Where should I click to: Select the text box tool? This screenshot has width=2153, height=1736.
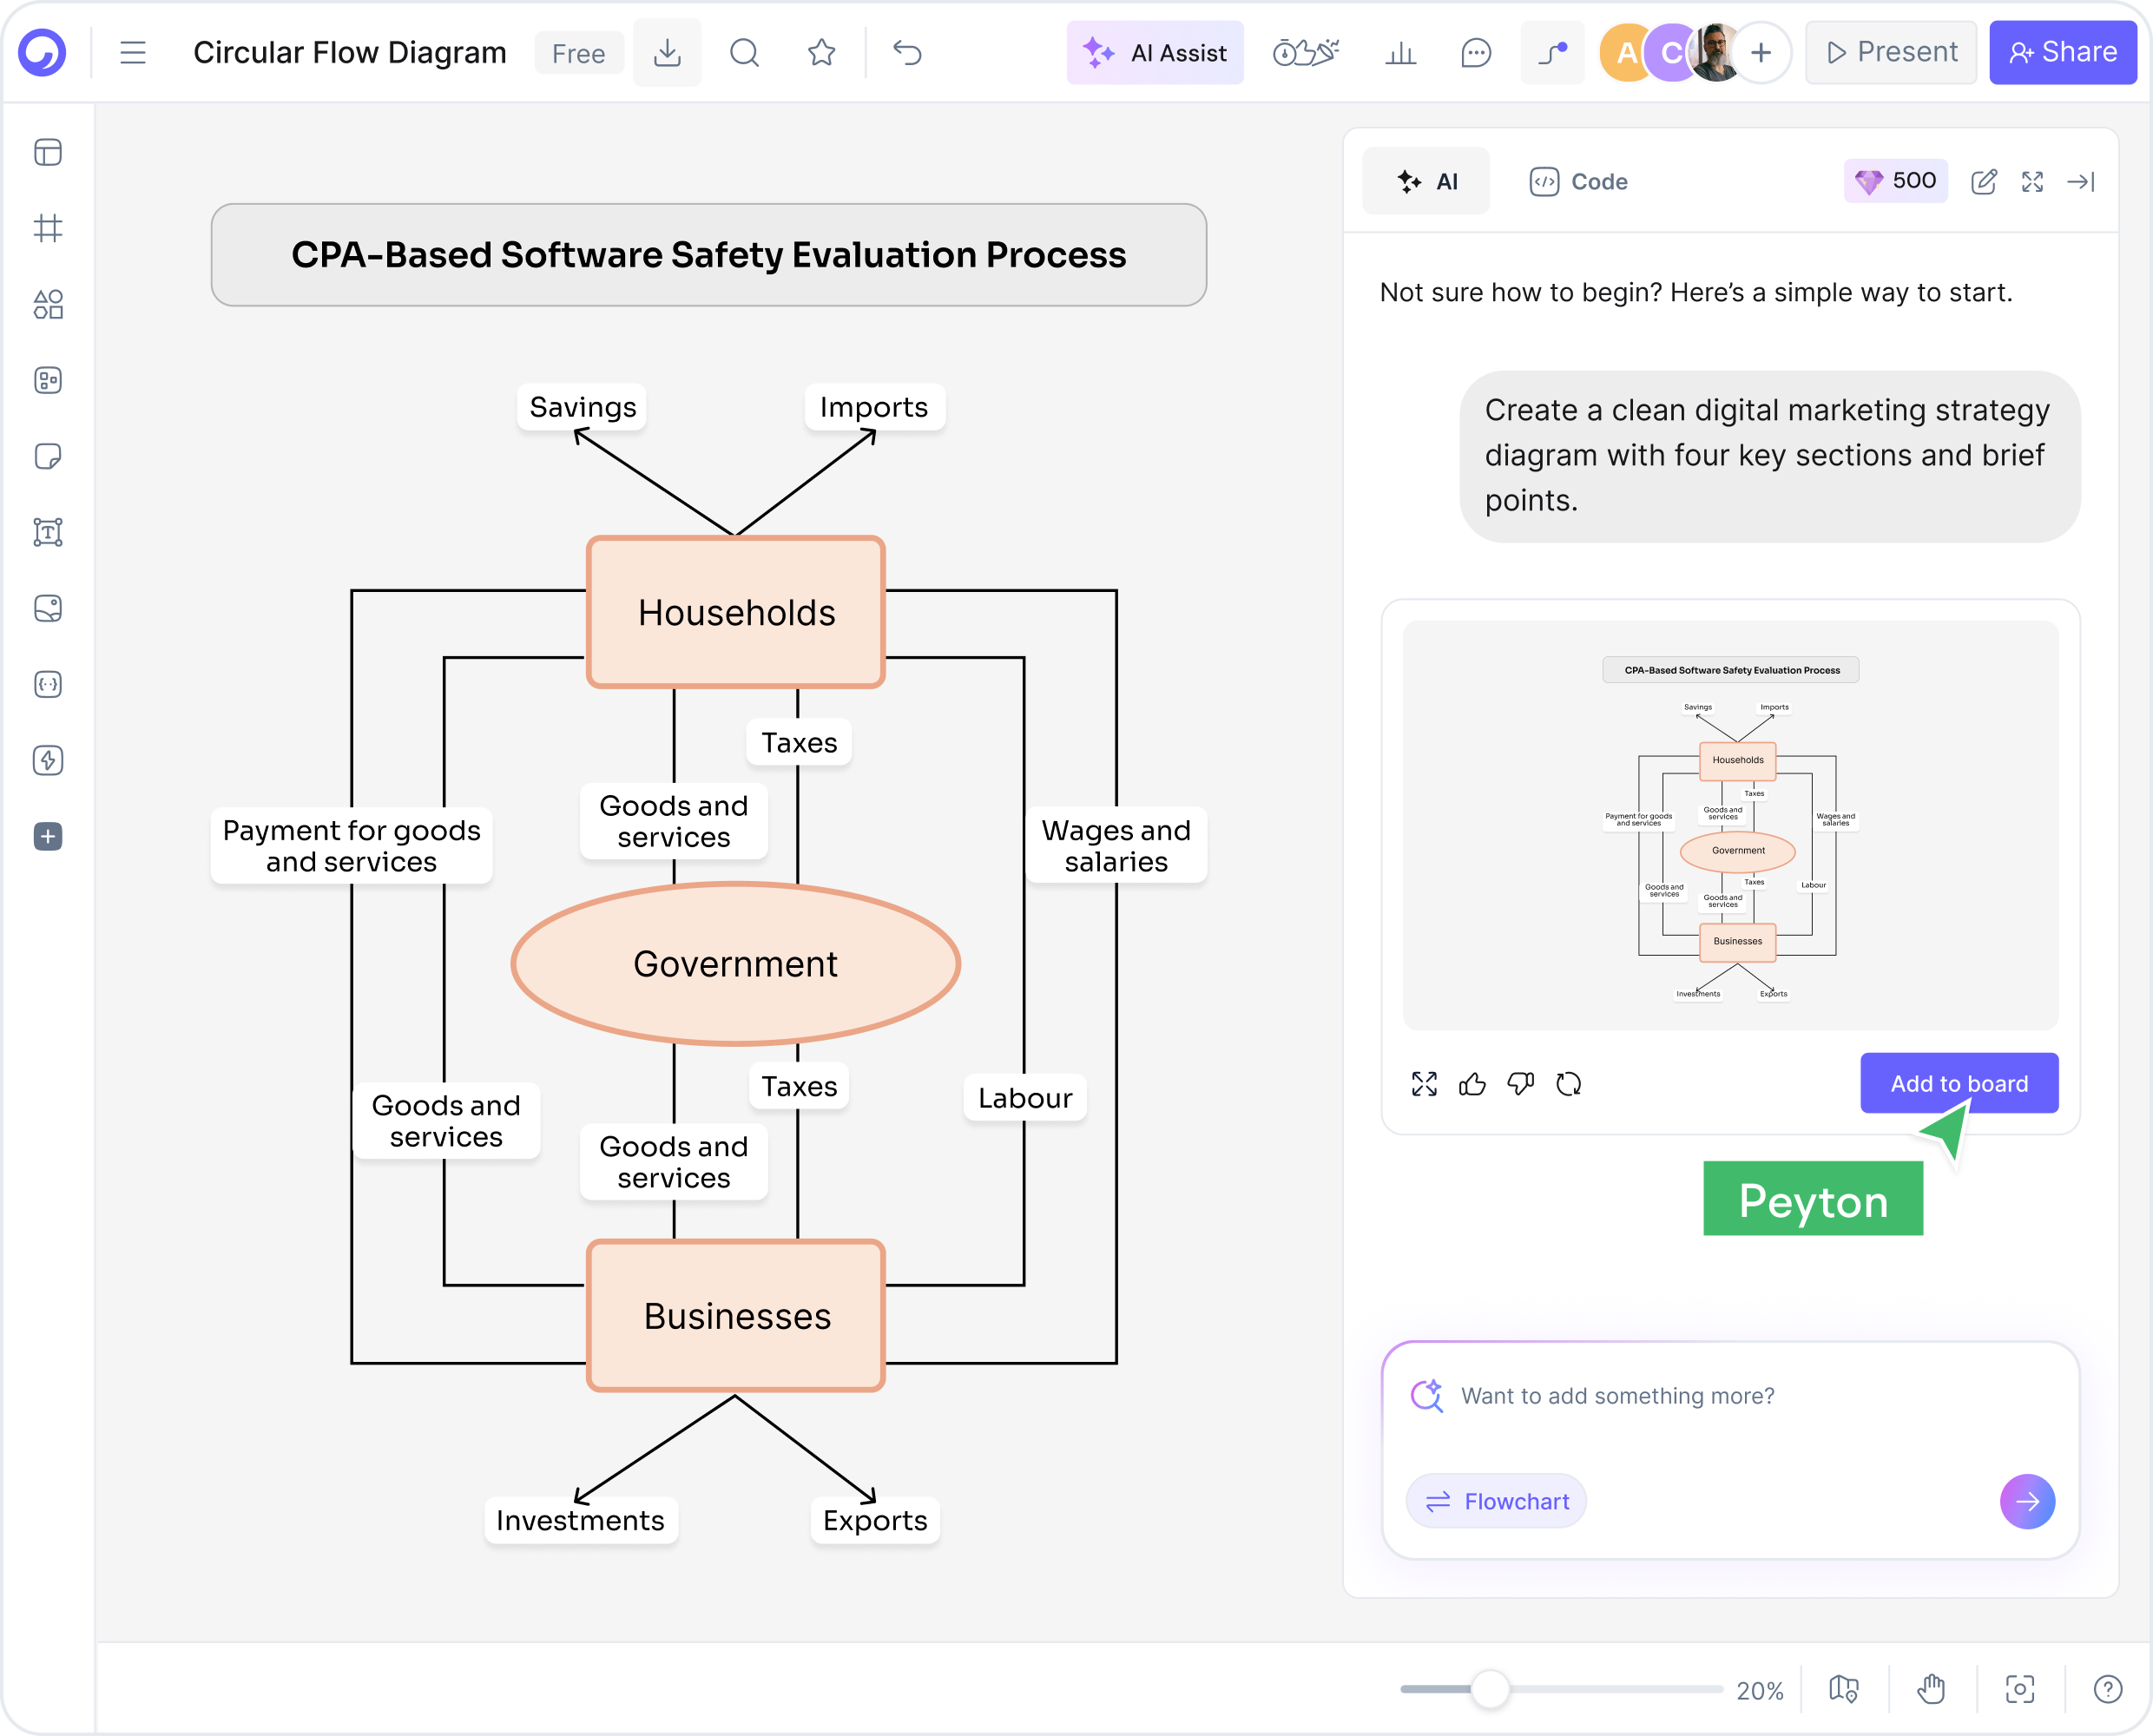48,532
